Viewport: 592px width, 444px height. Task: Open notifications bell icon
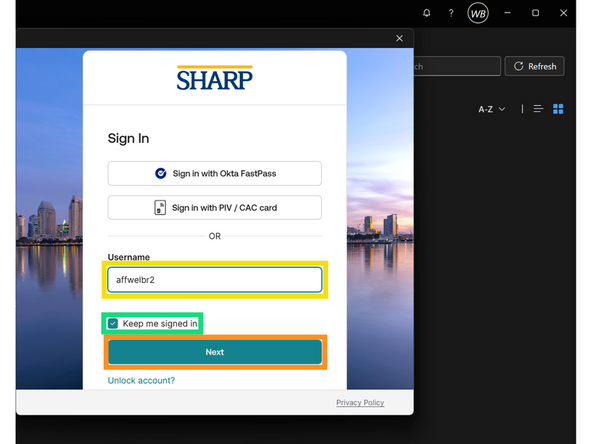[427, 13]
